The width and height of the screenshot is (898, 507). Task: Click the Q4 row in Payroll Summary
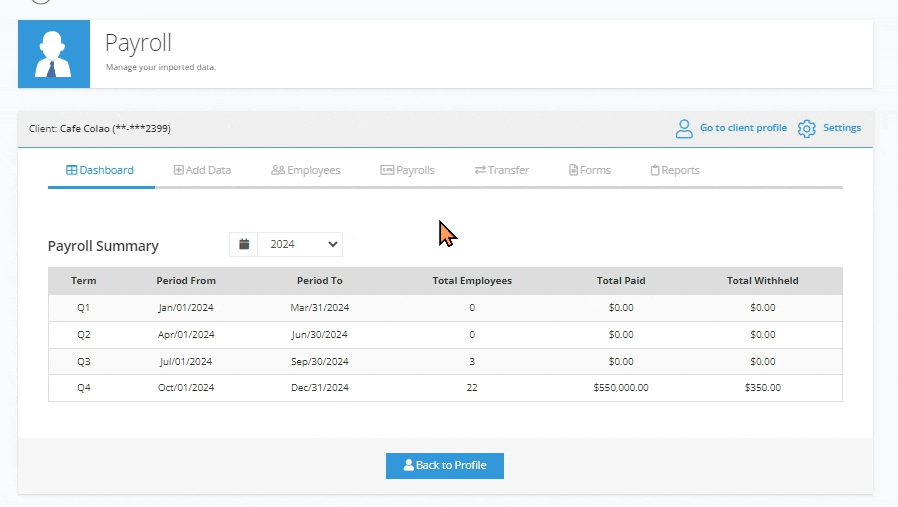coord(445,388)
